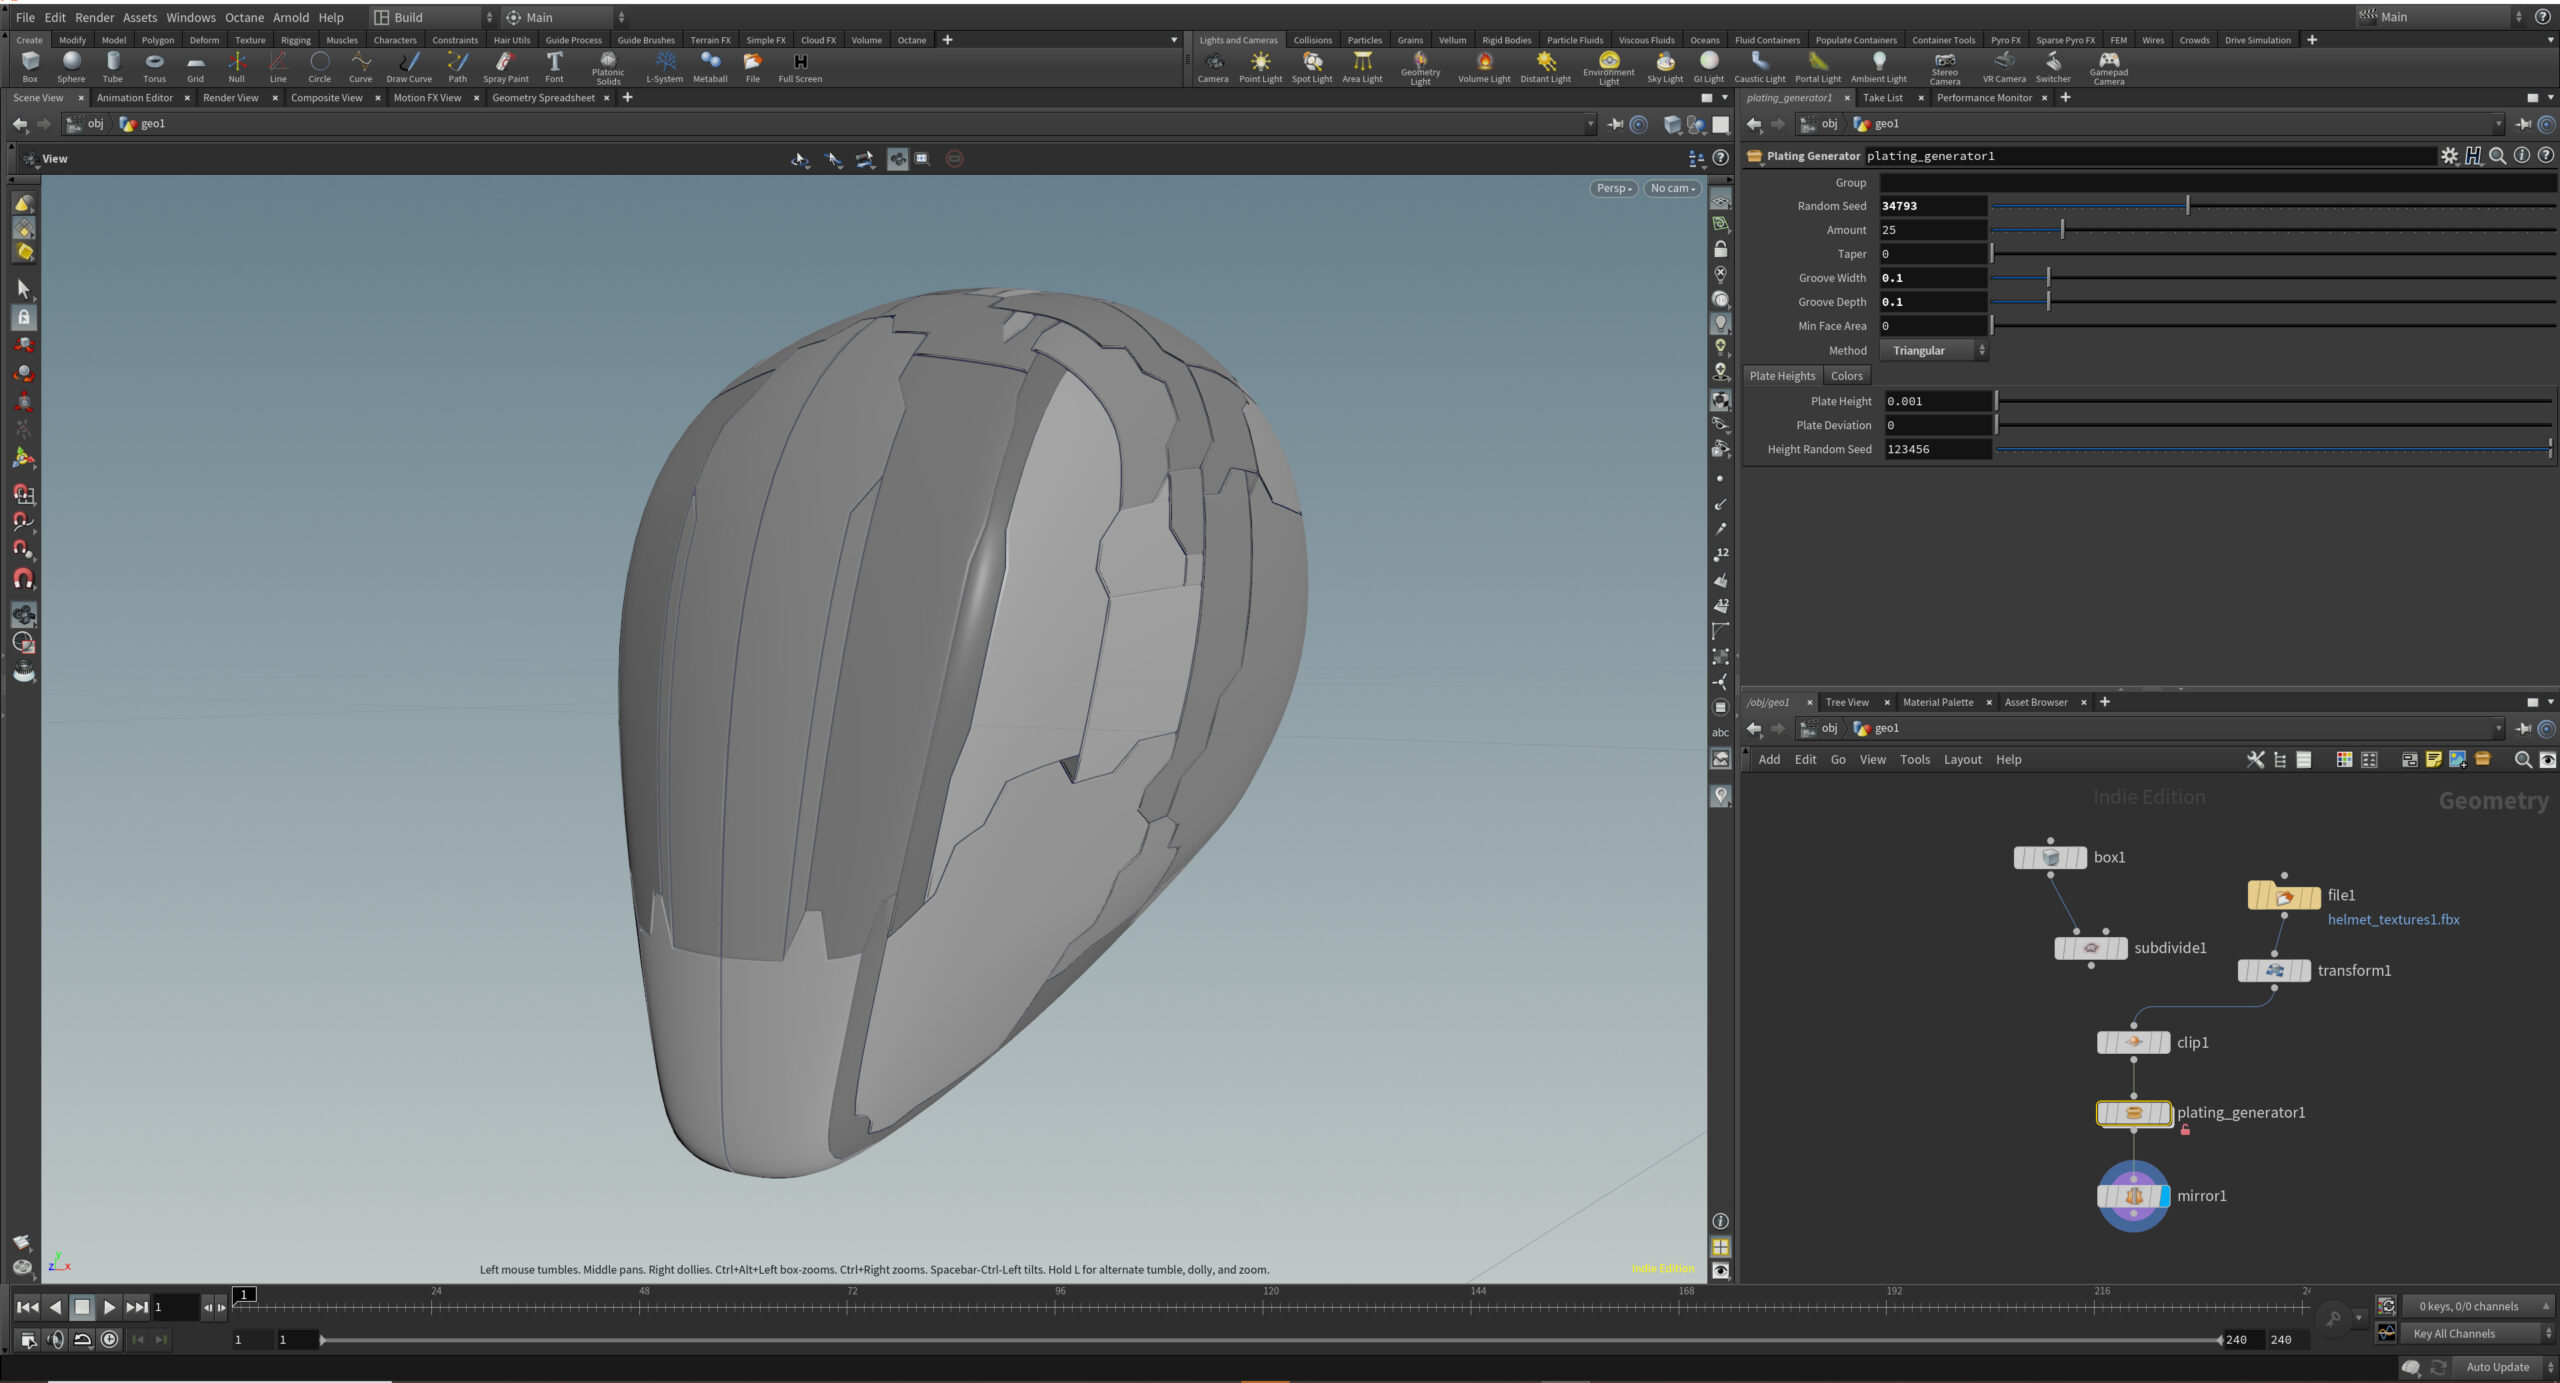The image size is (2560, 1383).
Task: Click the VR Camera shelf tool
Action: (2004, 67)
